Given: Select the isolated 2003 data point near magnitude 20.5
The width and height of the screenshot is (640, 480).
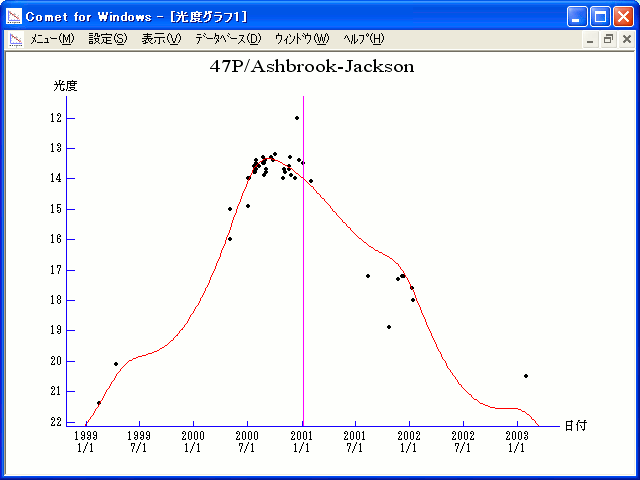Looking at the screenshot, I should click(x=526, y=376).
